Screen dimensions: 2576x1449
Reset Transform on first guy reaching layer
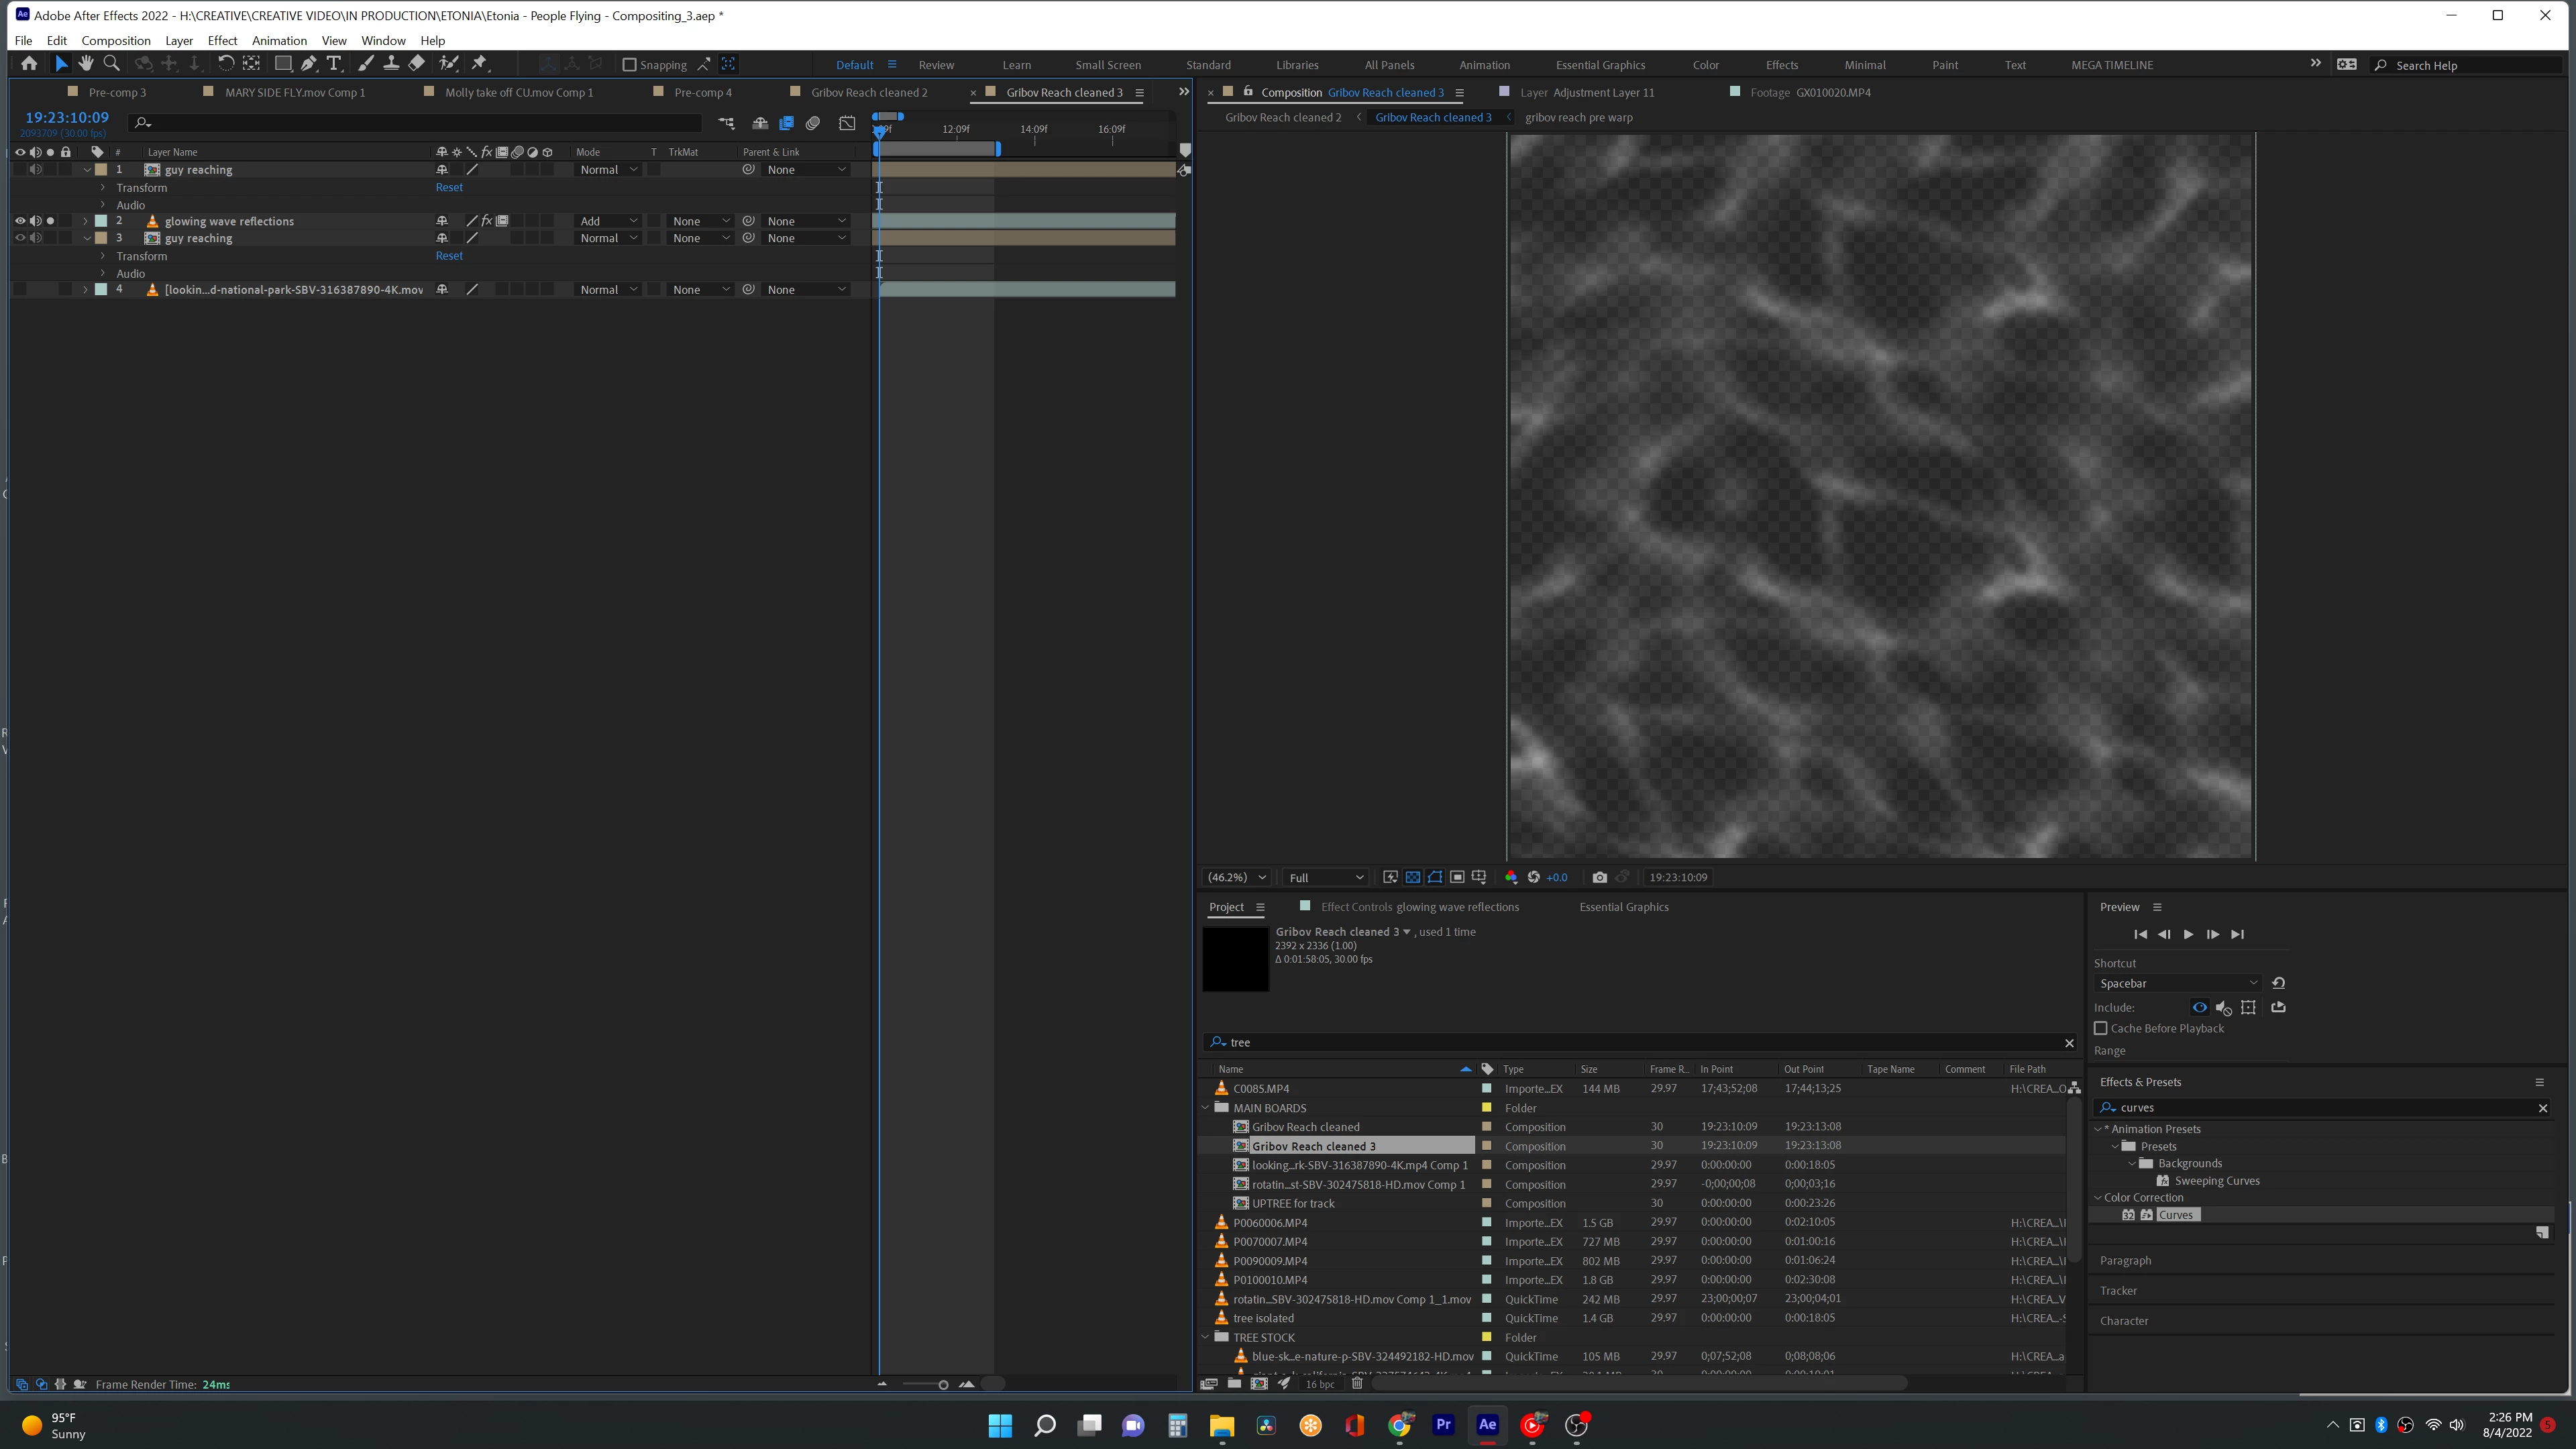[449, 187]
